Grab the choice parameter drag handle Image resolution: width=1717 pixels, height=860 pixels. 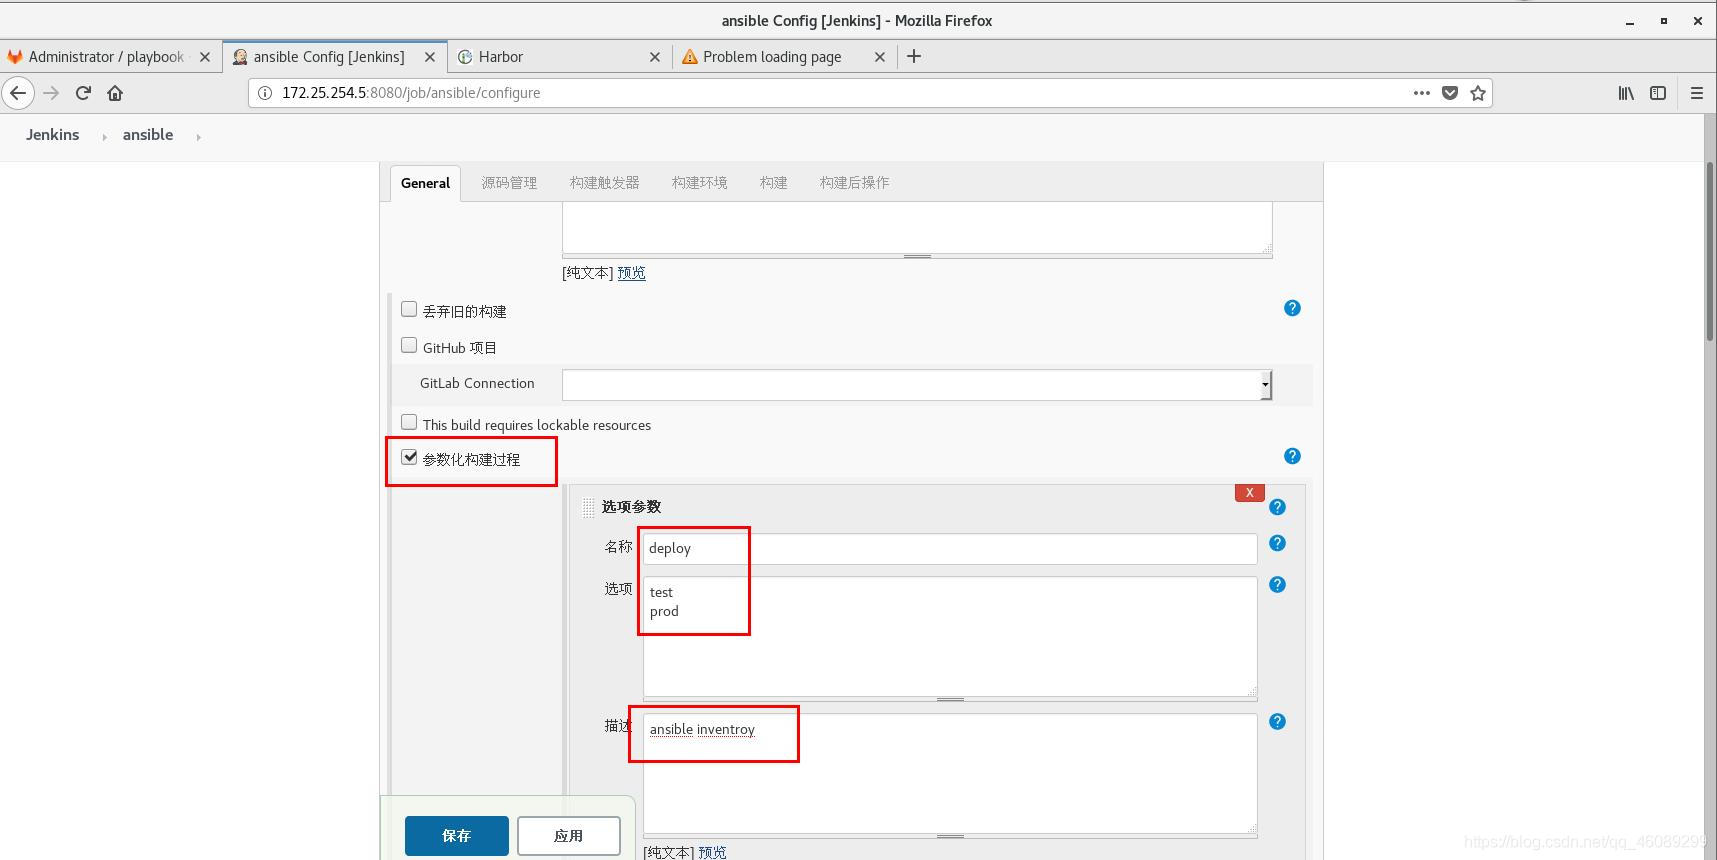coord(588,508)
